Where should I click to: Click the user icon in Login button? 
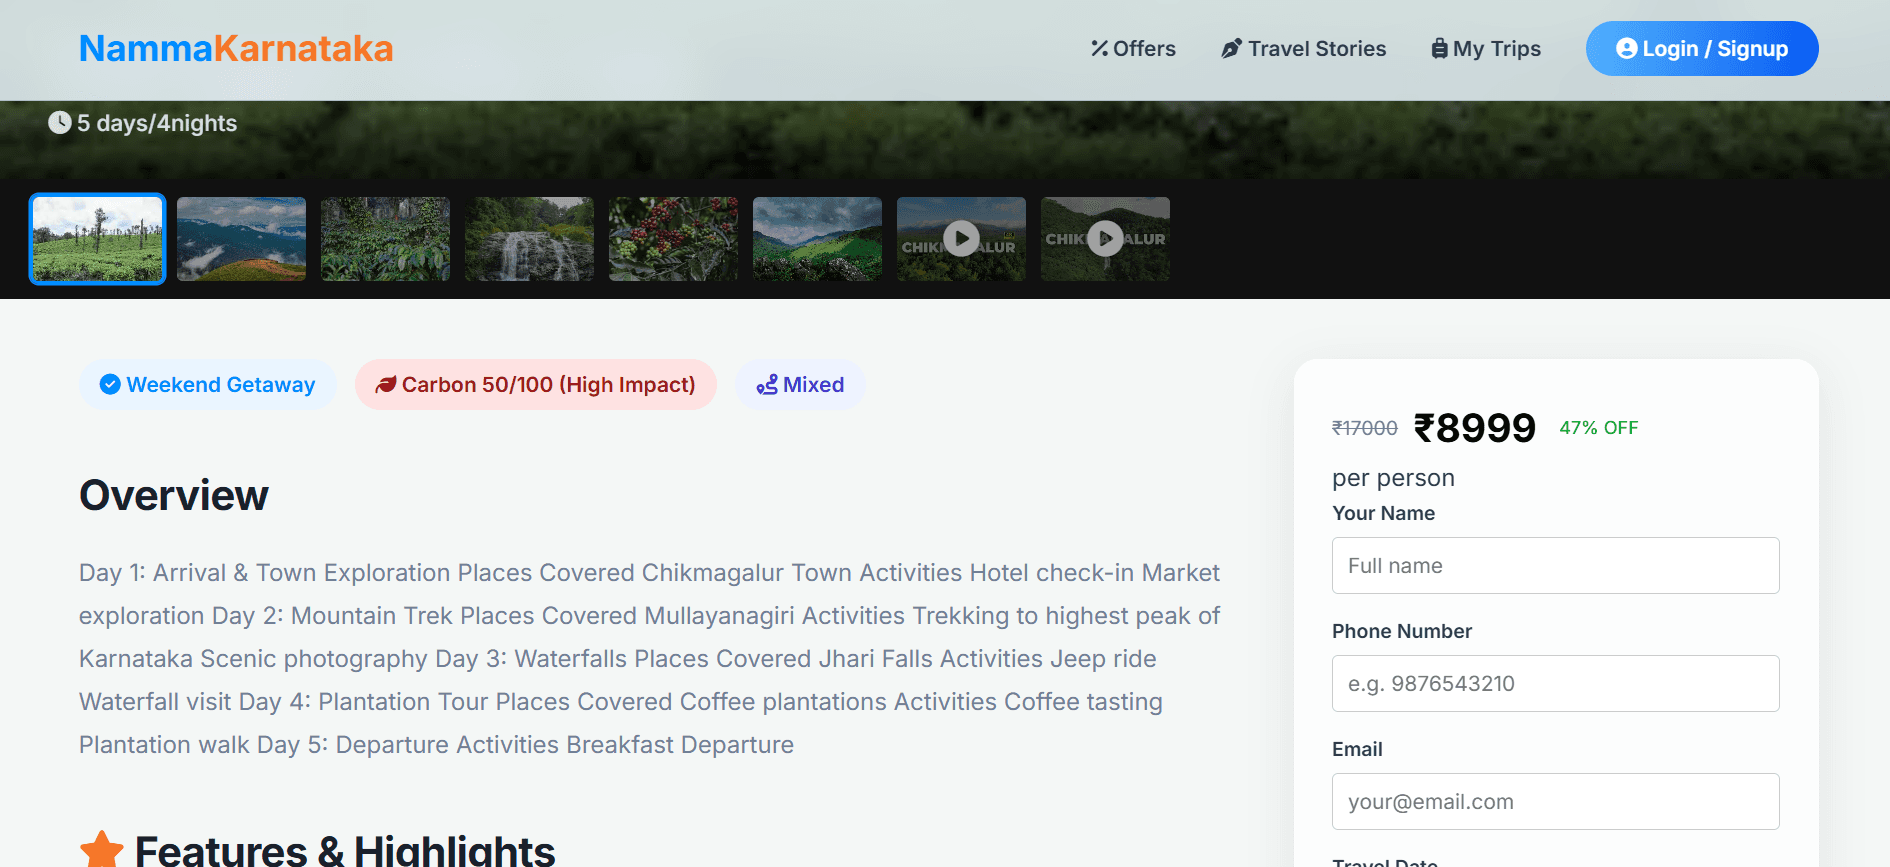coord(1626,48)
